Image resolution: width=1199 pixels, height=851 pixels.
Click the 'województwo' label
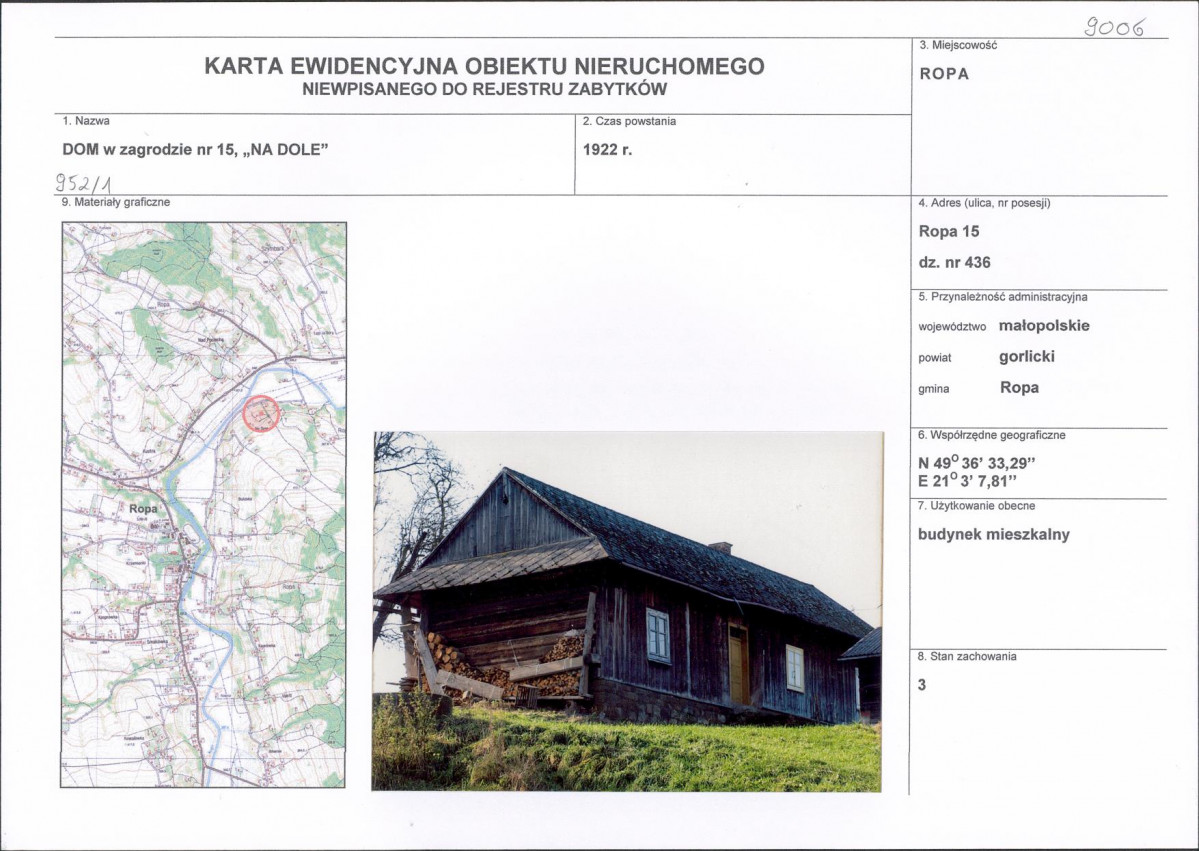point(952,327)
